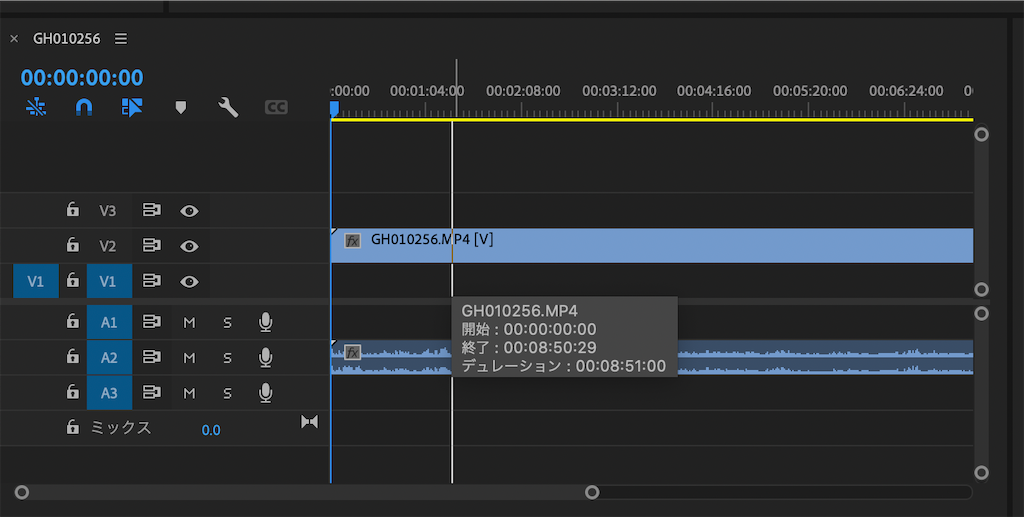Hide track V2 output with eye icon
Screen dimensions: 1024x517
pos(189,246)
